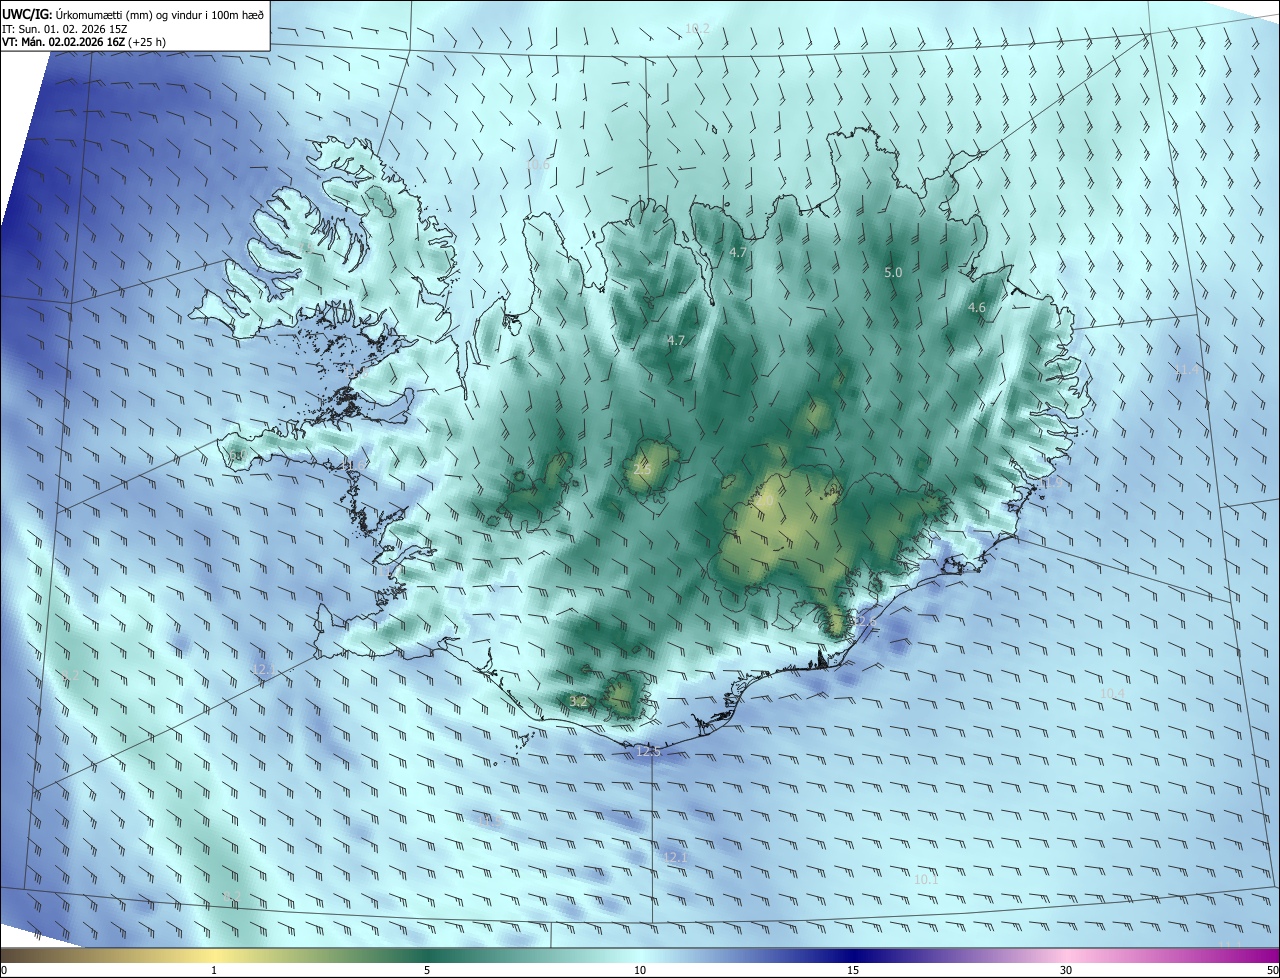Screen dimensions: 1280x978
Task: Click the UWC/IG Úrkomumætti map title
Action: coord(133,14)
